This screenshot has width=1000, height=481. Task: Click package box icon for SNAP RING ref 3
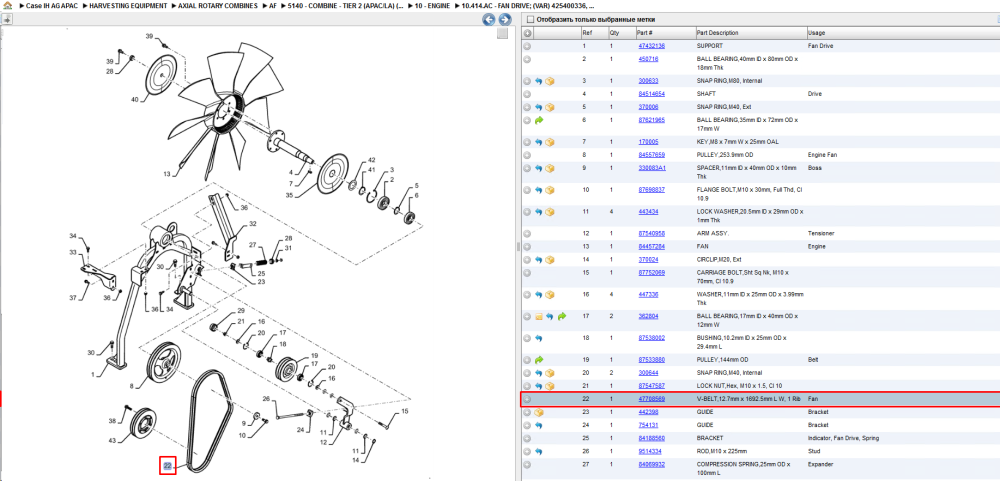(550, 81)
